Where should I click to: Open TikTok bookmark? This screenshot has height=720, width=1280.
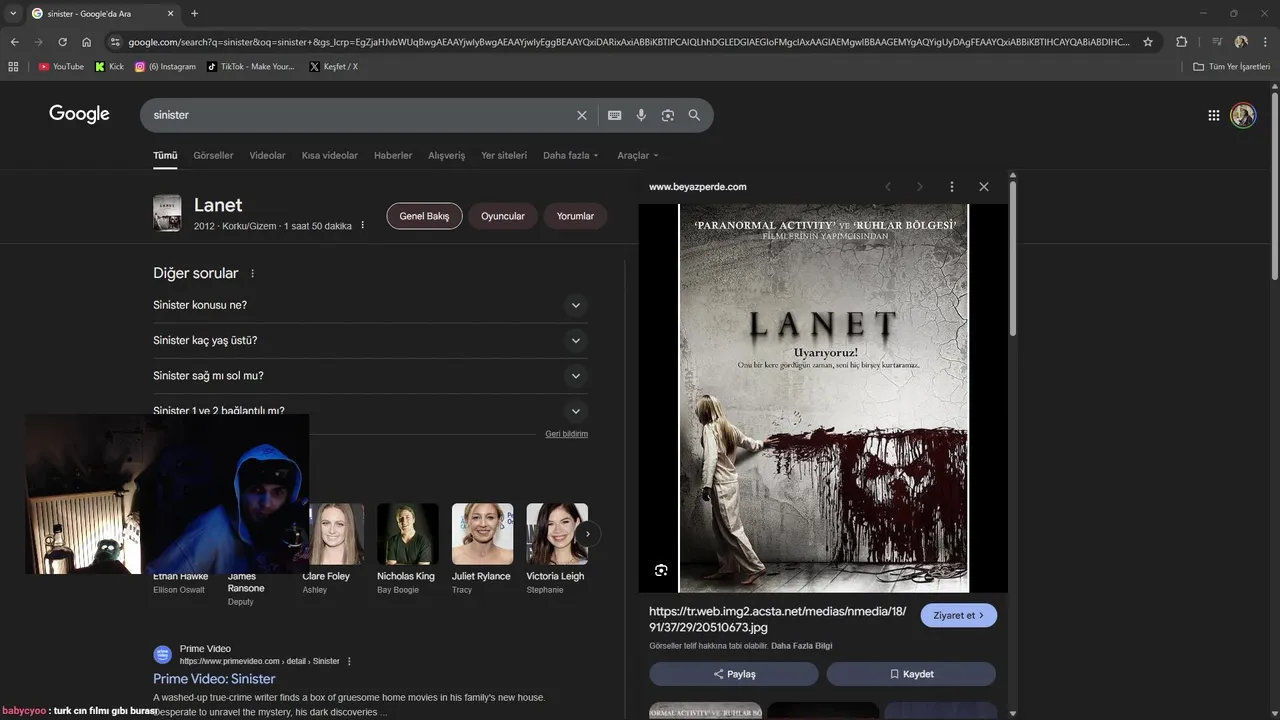[251, 67]
